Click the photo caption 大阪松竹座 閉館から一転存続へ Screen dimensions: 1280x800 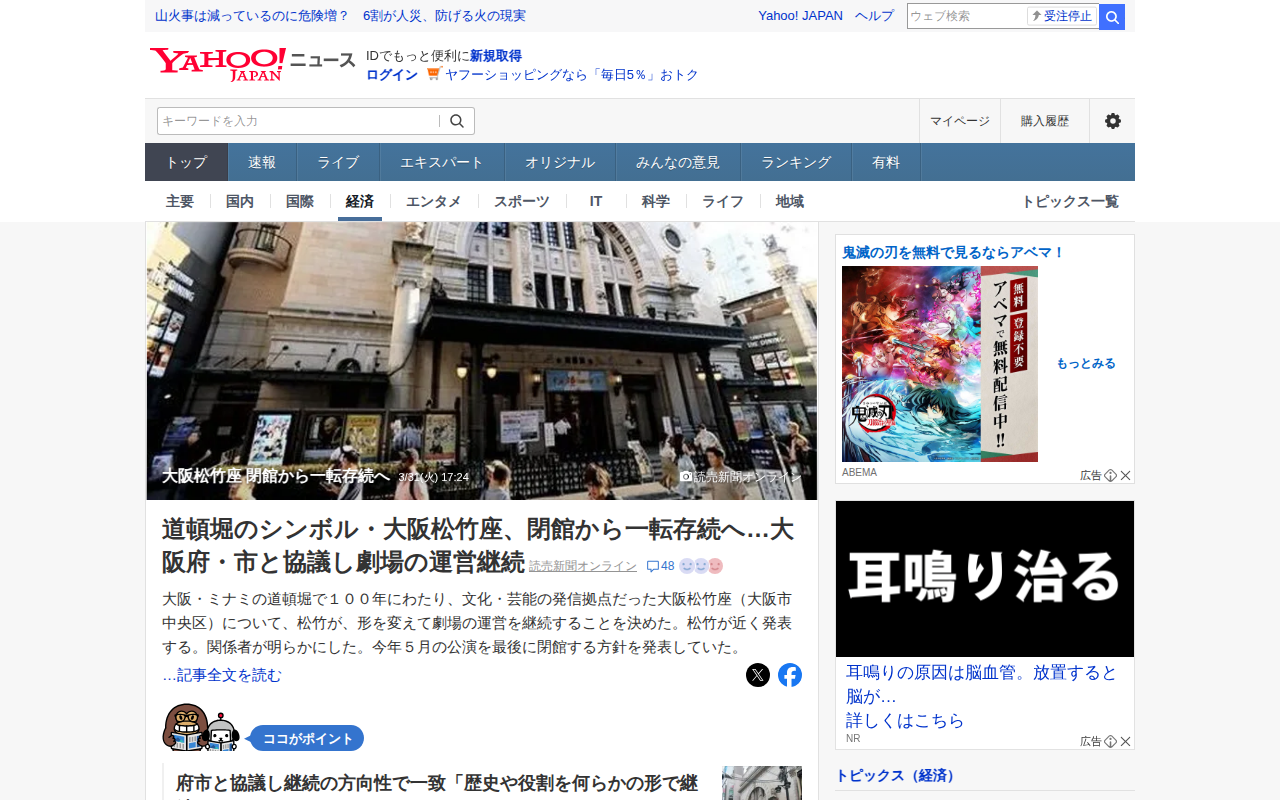pyautogui.click(x=276, y=477)
